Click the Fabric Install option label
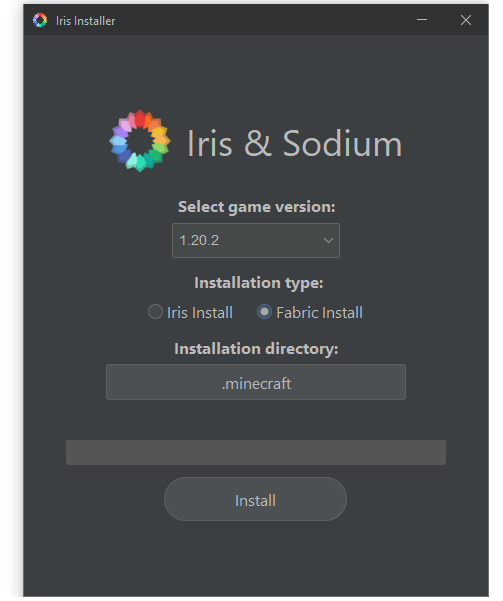 click(x=319, y=313)
